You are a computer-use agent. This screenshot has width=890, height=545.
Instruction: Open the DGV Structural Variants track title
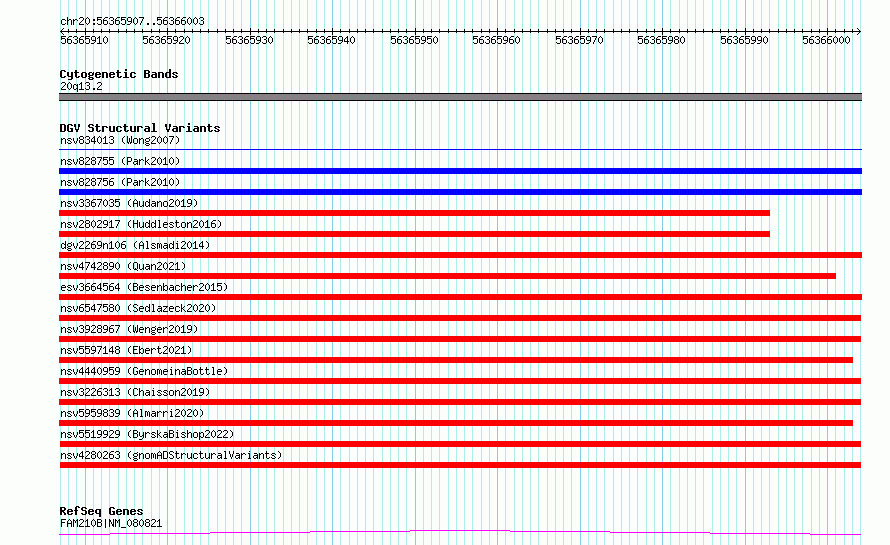[x=140, y=128]
